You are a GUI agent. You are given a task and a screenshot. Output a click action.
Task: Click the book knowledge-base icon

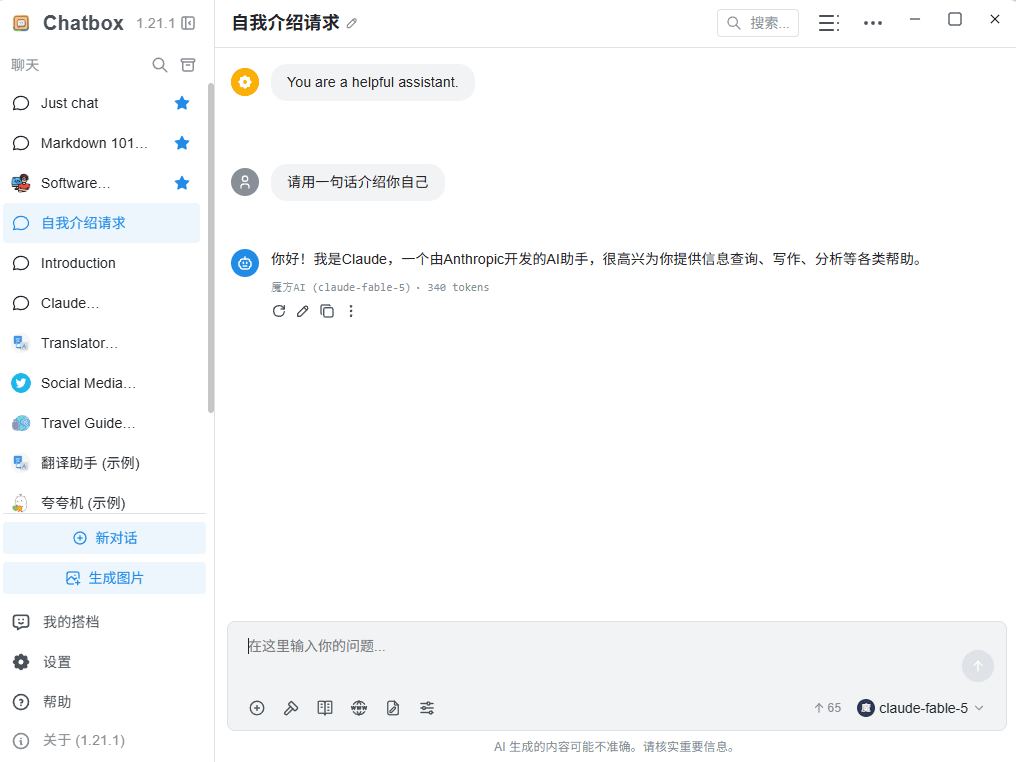point(325,708)
